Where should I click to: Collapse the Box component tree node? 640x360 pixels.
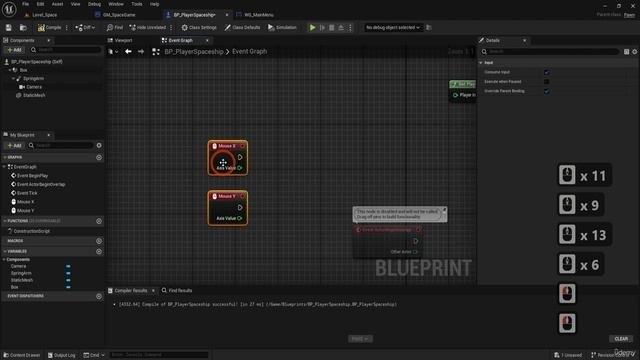[10, 70]
